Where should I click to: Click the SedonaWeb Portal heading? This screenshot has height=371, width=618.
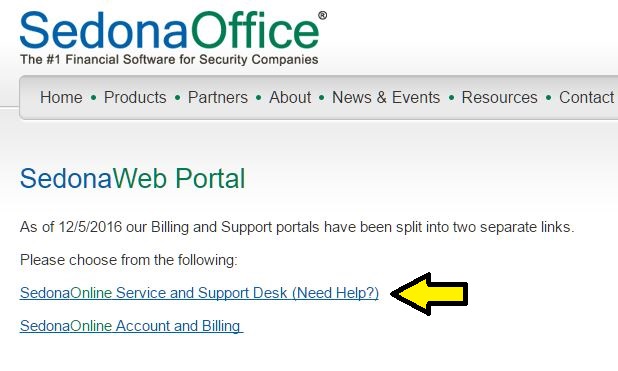(x=132, y=179)
